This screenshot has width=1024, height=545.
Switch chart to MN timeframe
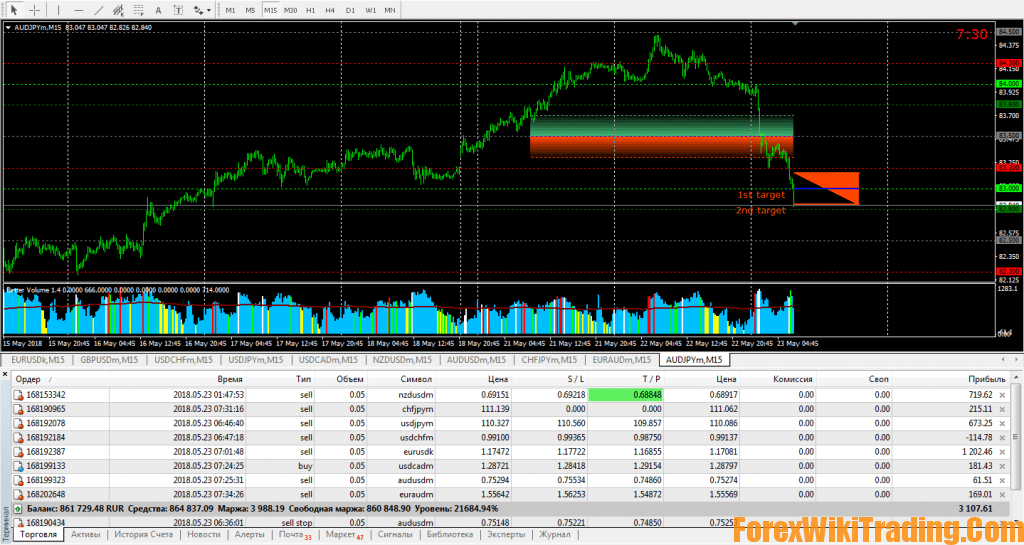click(390, 10)
